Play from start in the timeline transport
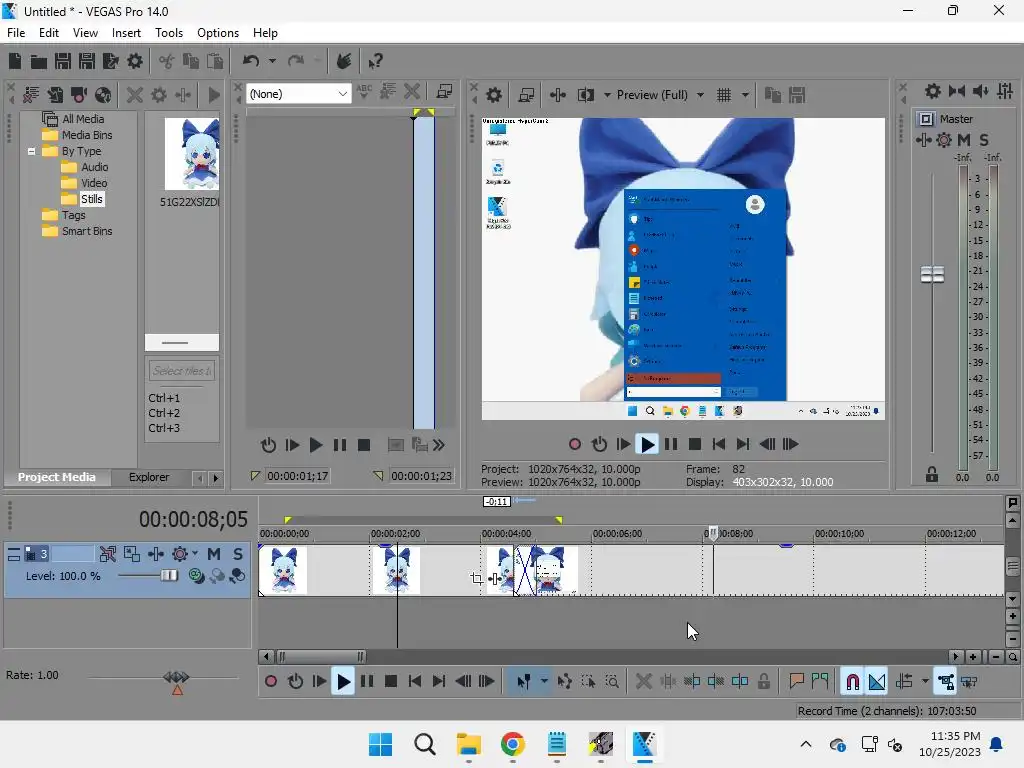This screenshot has width=1024, height=768. coord(319,682)
